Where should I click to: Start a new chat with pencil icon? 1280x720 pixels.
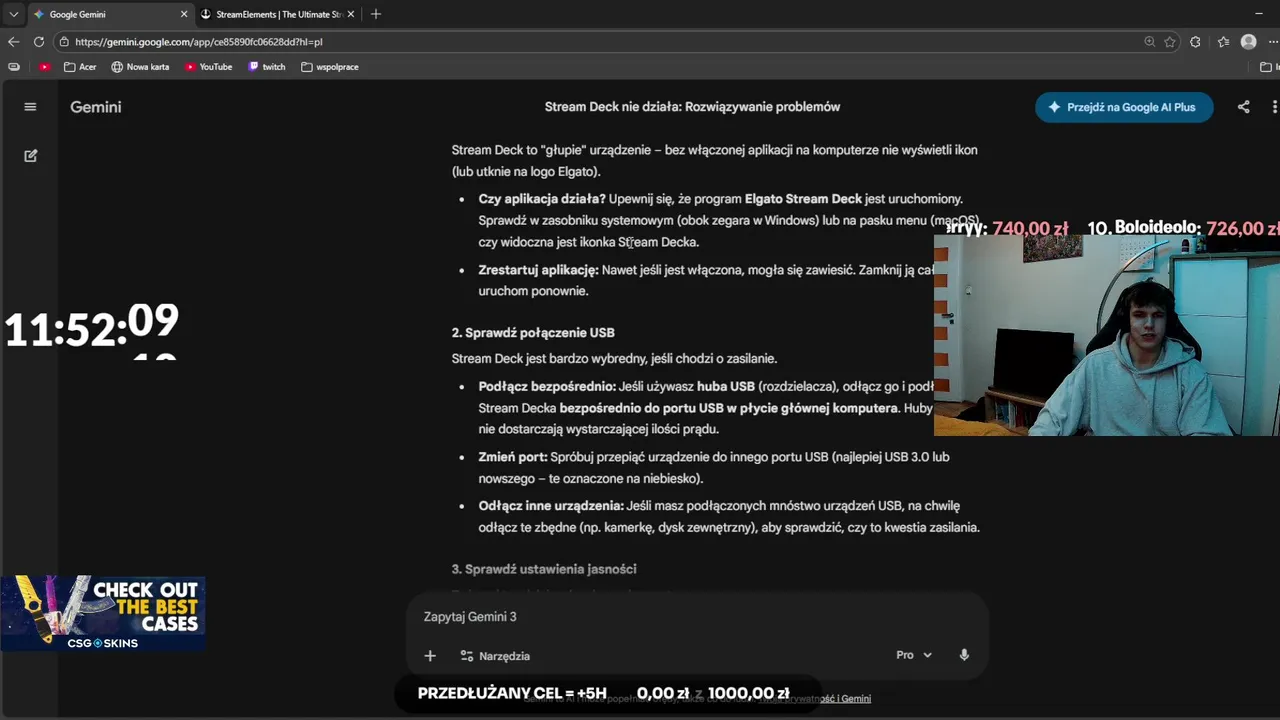tap(30, 156)
